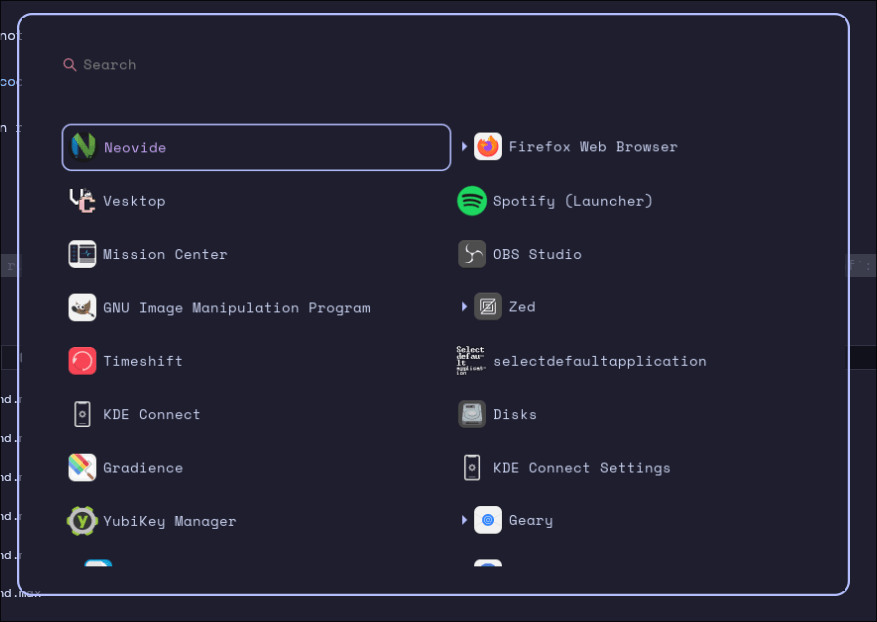Click the Timeshift icon

pos(82,361)
